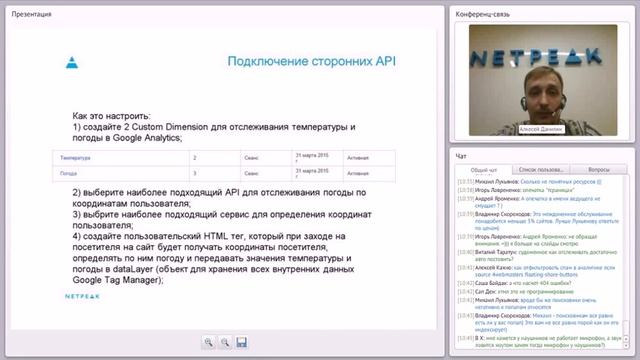640x360 pixels.
Task: Click В Х's message about микрофон
Action: 539,342
